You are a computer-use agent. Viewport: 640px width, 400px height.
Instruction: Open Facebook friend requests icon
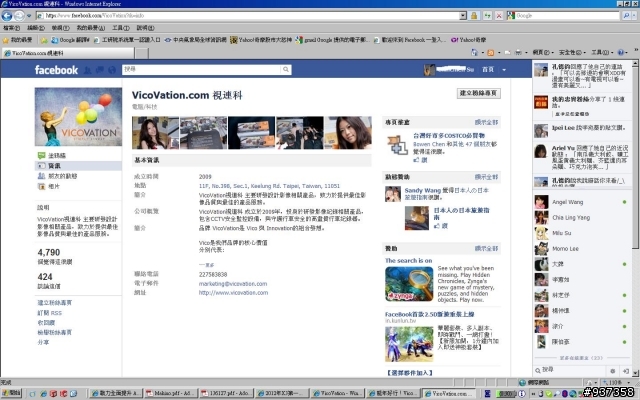87,70
